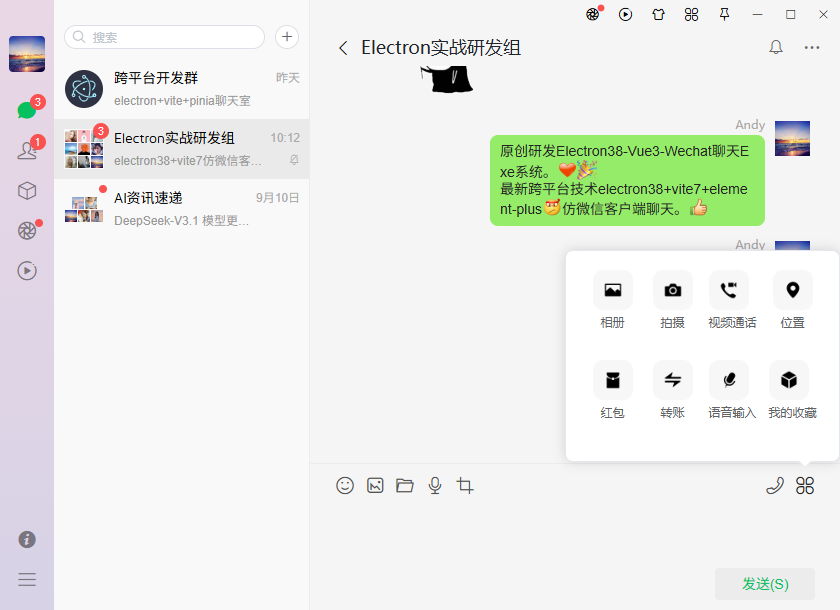The width and height of the screenshot is (840, 610).
Task: Click the muted bell icon on Electron实战研发组 row
Action: coord(294,160)
